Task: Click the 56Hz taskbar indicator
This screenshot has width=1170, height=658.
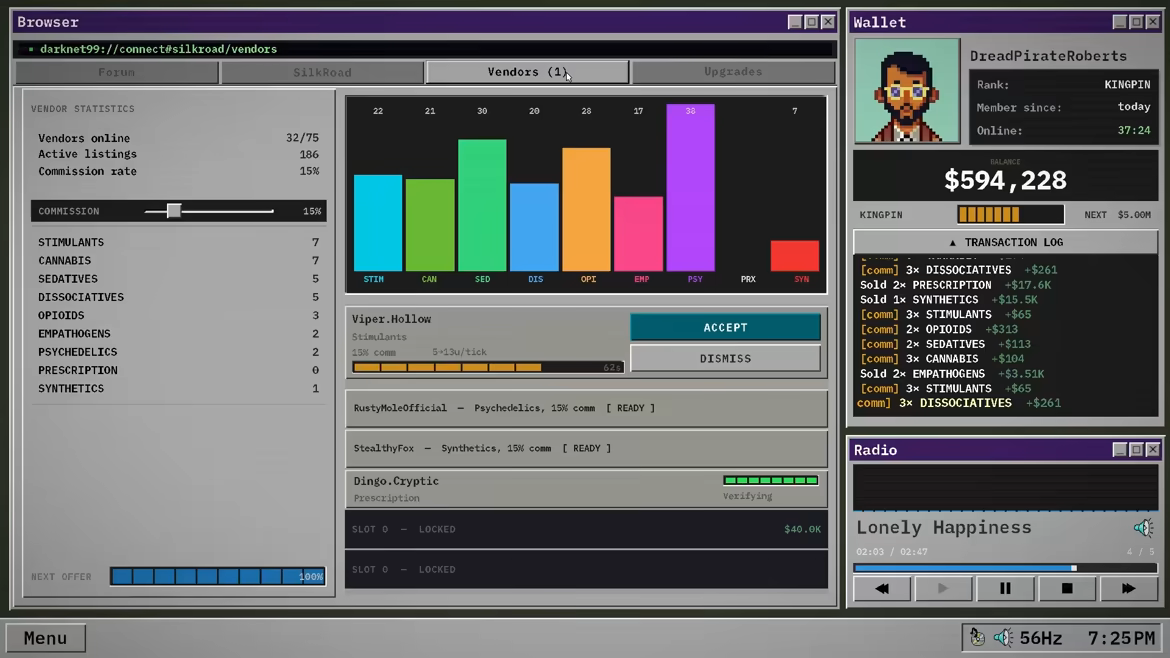Action: (1040, 638)
